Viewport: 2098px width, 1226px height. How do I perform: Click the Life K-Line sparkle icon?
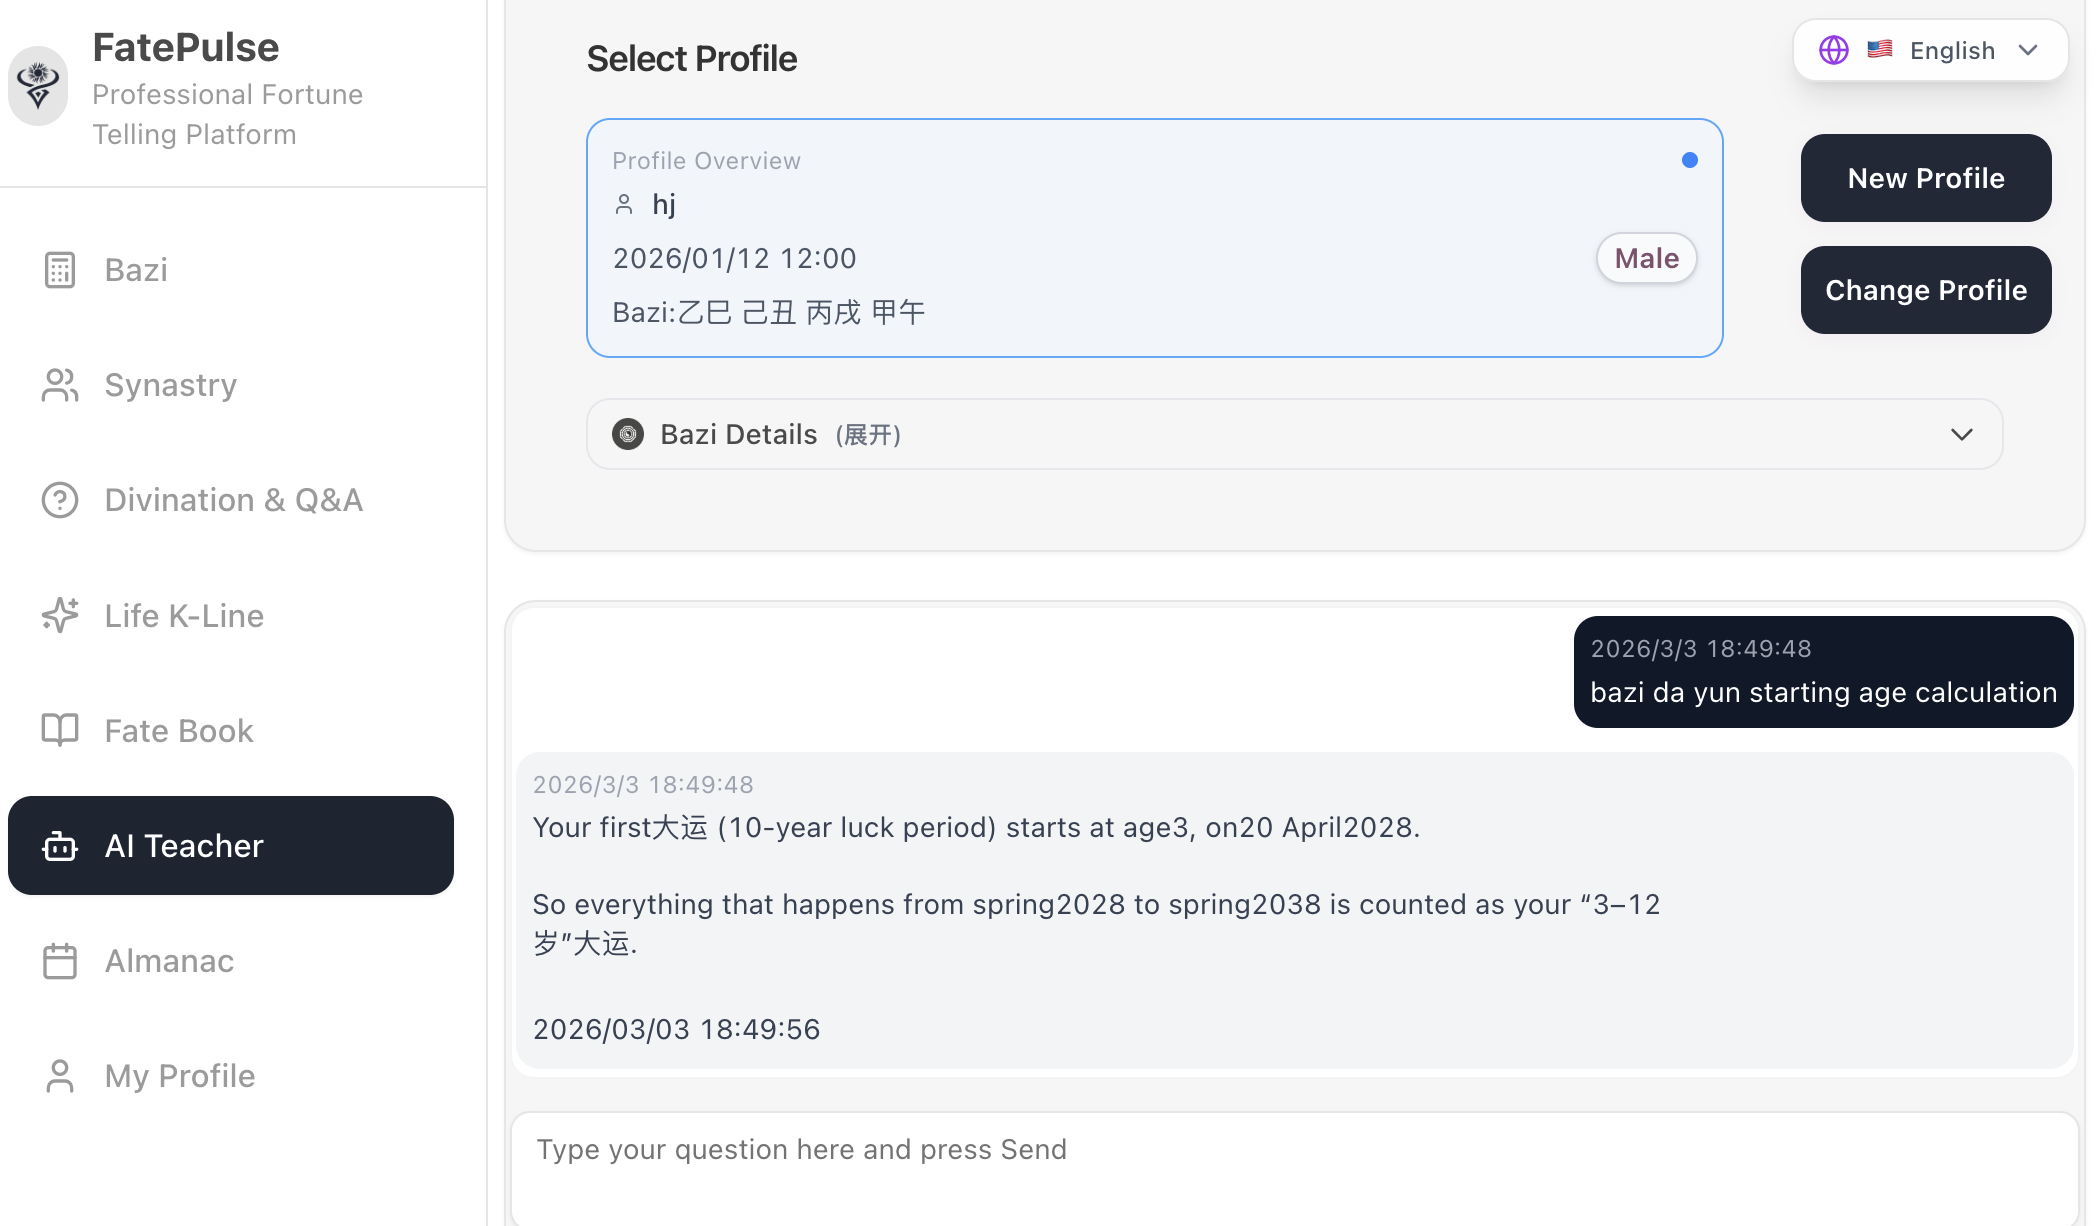pos(60,615)
